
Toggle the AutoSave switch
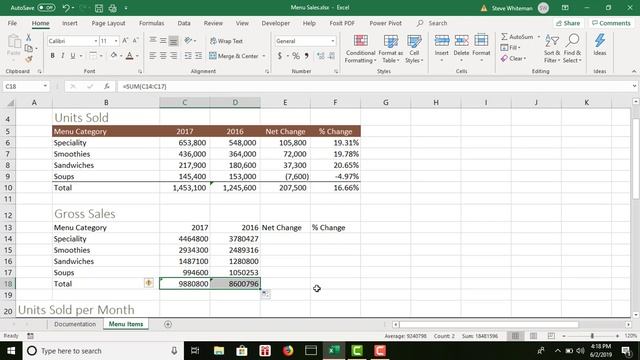[46, 8]
